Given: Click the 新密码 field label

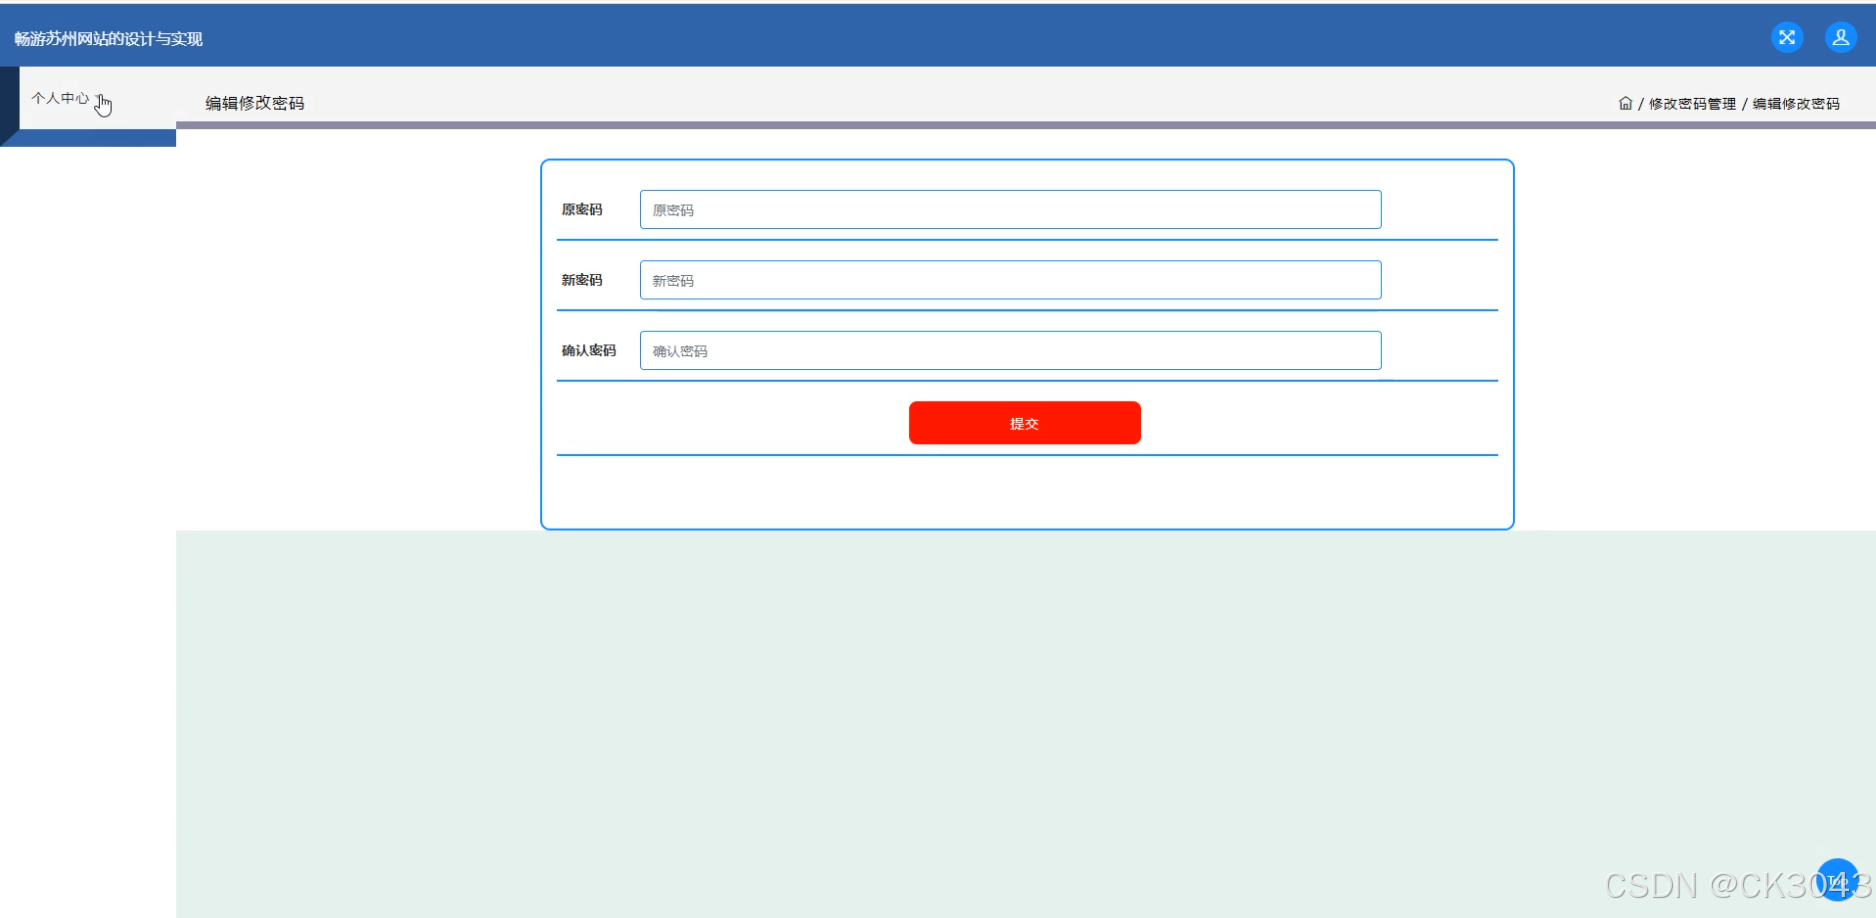Looking at the screenshot, I should pos(582,280).
